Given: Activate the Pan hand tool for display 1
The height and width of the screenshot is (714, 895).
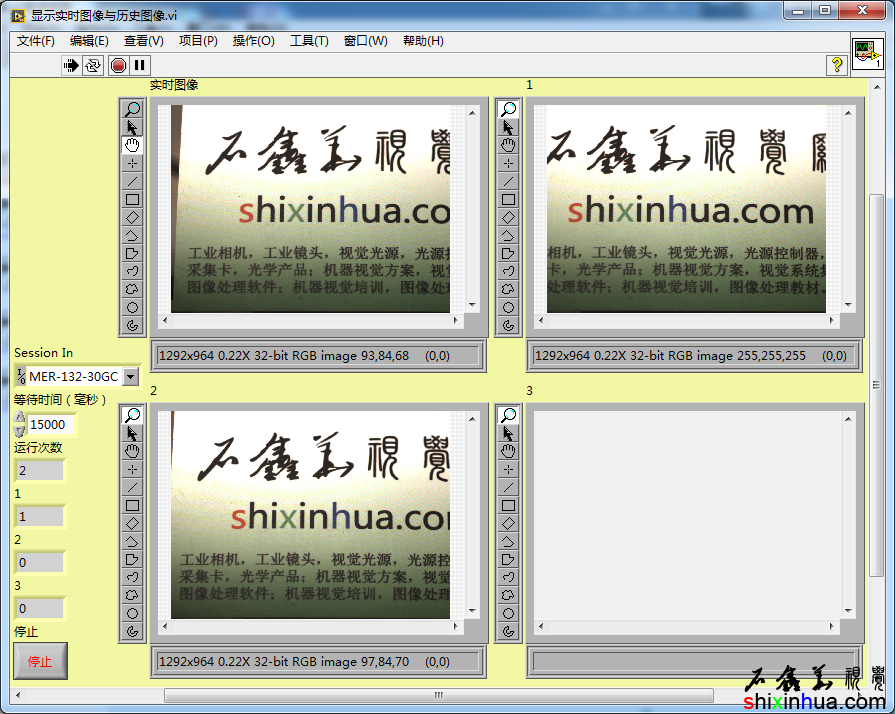Looking at the screenshot, I should 508,145.
